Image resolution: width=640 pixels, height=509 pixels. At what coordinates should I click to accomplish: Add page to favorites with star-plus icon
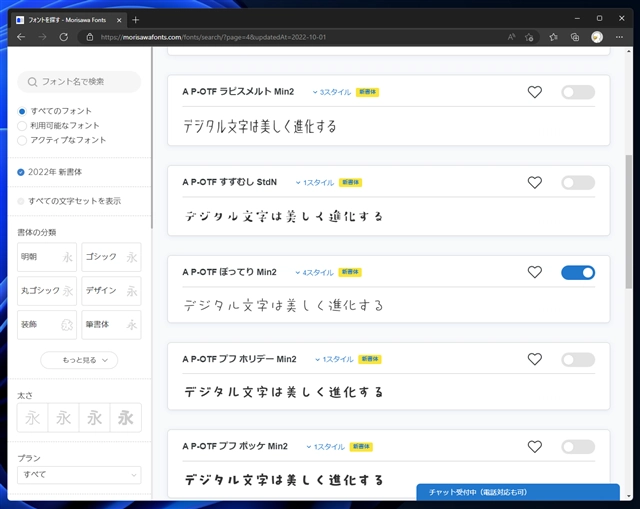point(529,37)
